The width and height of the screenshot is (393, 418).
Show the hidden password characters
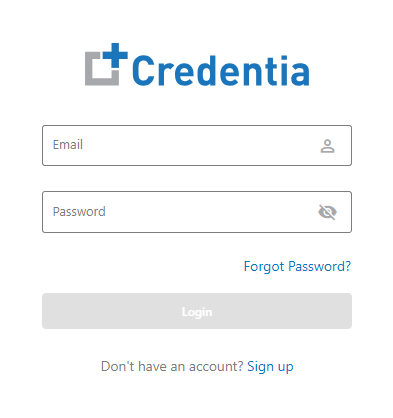pos(327,212)
